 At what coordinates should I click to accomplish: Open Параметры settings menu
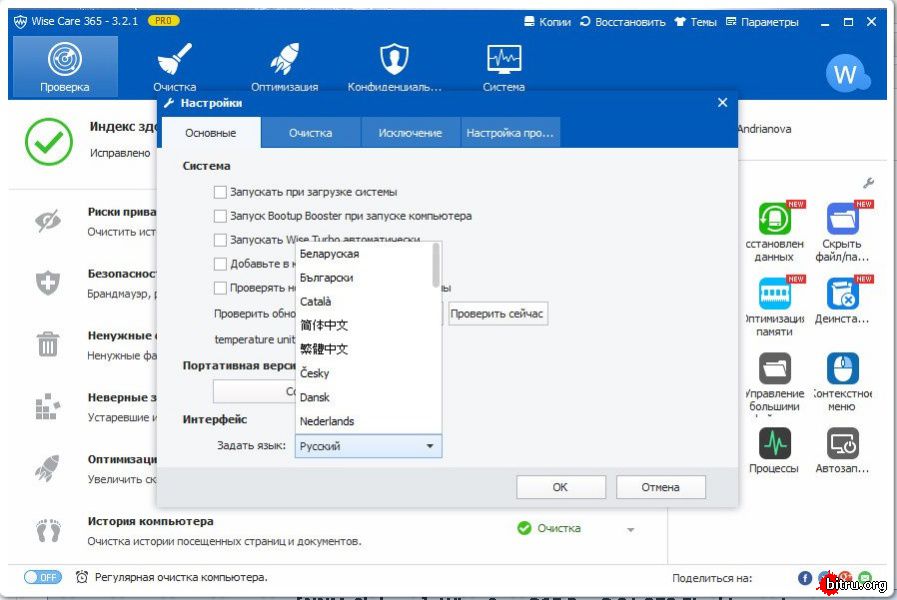762,22
